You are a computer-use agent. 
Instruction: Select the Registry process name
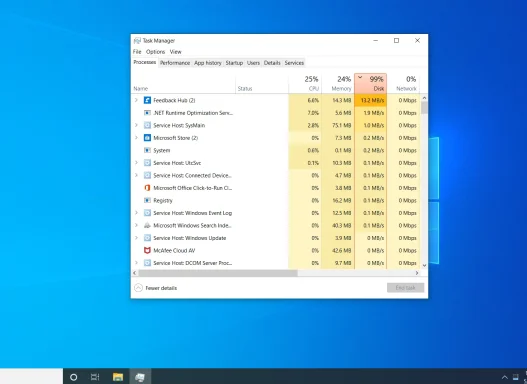pos(163,201)
